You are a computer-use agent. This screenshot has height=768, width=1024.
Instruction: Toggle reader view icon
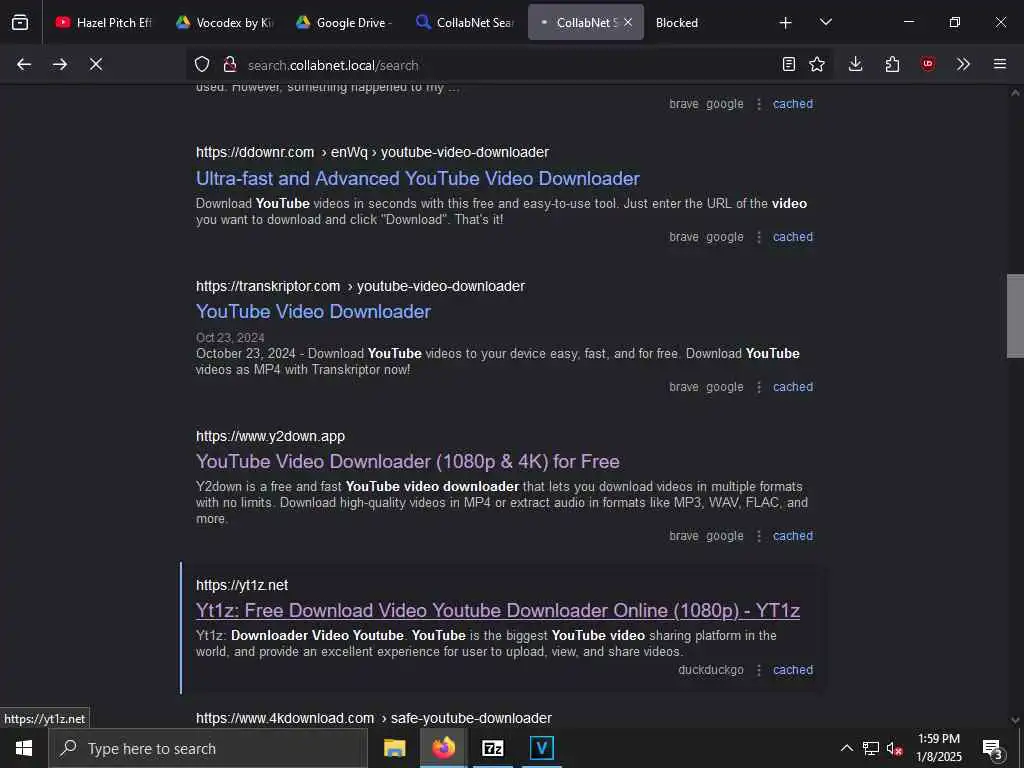[x=789, y=64]
